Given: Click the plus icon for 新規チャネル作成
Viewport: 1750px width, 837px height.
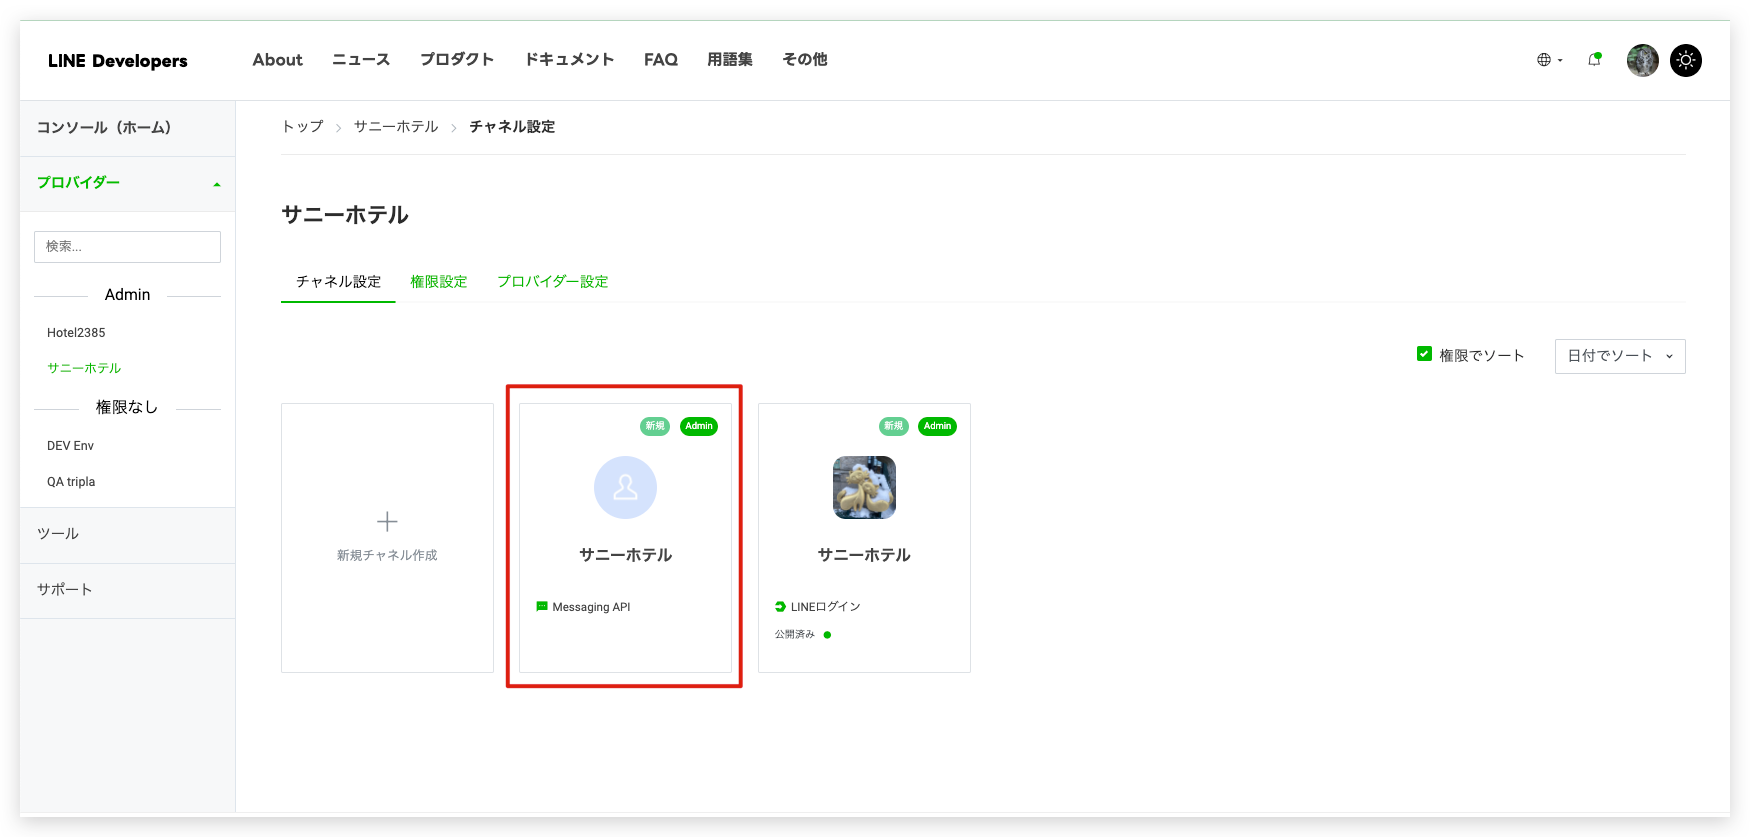Looking at the screenshot, I should [387, 521].
